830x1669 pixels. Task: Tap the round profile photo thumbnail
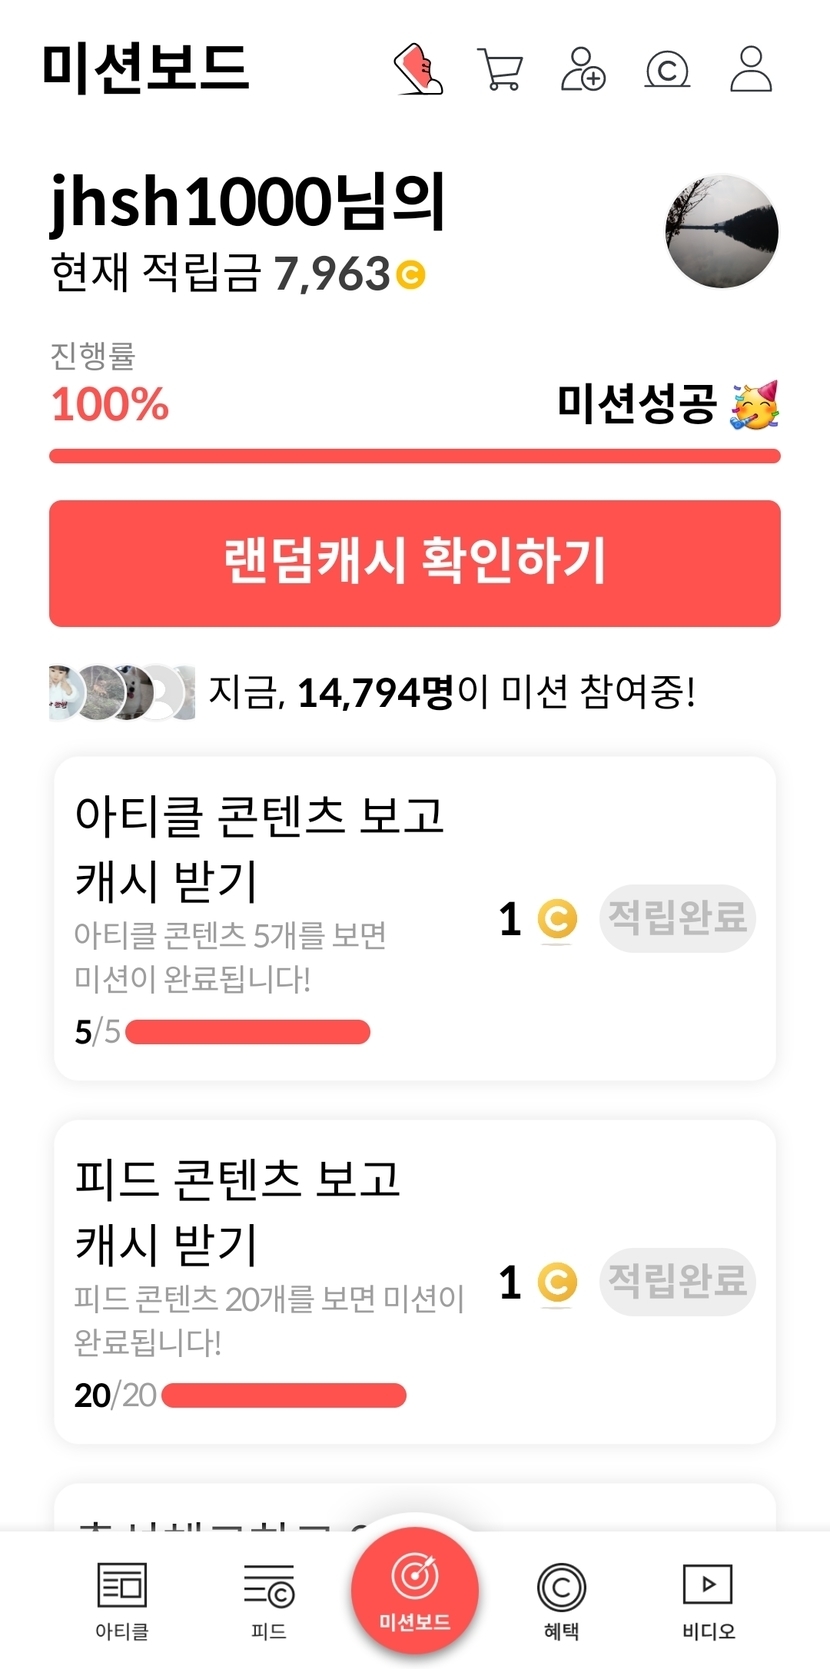point(722,232)
